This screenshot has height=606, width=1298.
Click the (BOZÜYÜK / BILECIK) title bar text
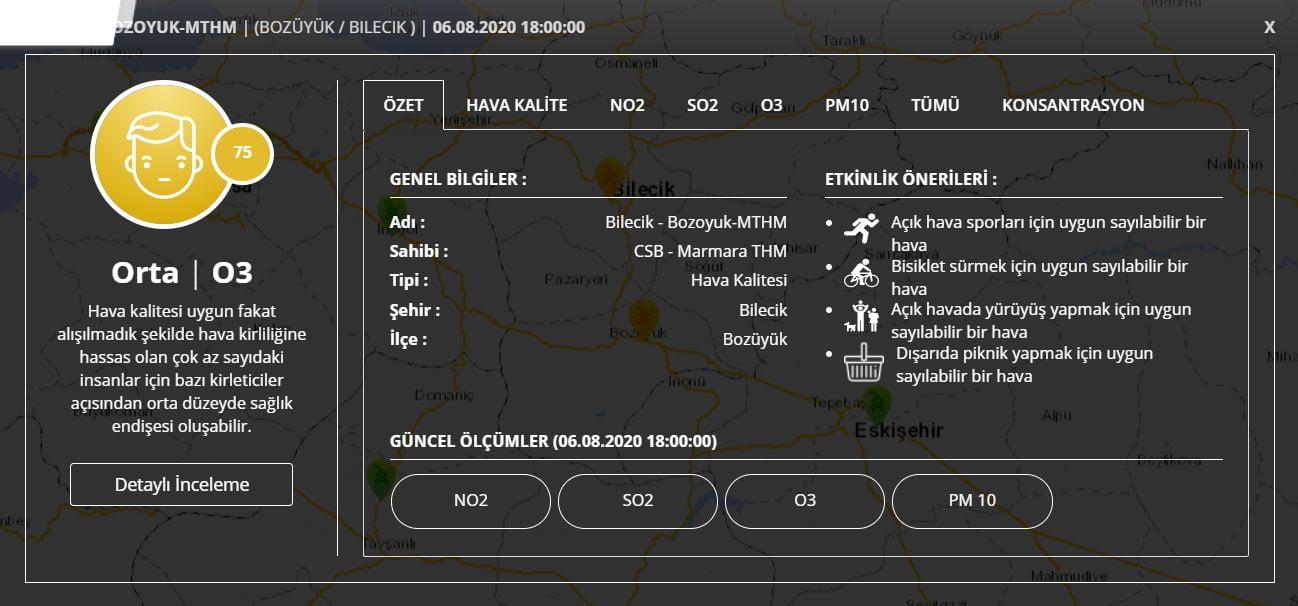click(x=335, y=27)
